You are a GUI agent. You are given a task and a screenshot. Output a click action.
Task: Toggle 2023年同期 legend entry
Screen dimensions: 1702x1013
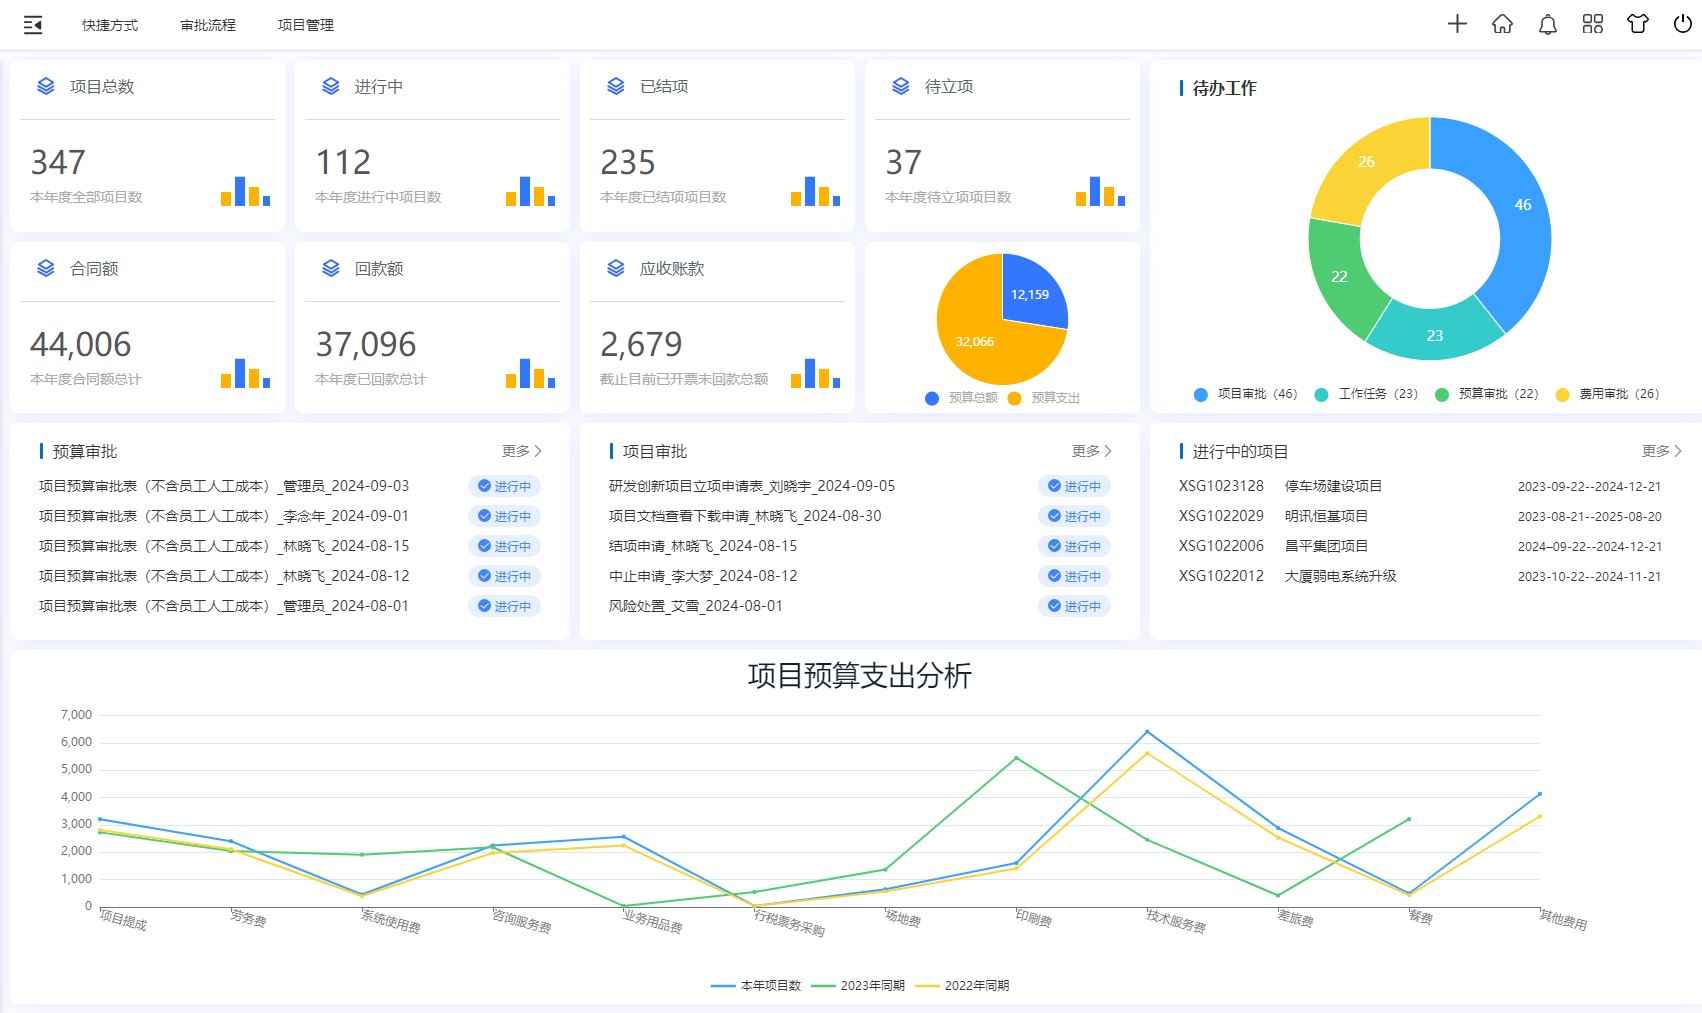(859, 985)
